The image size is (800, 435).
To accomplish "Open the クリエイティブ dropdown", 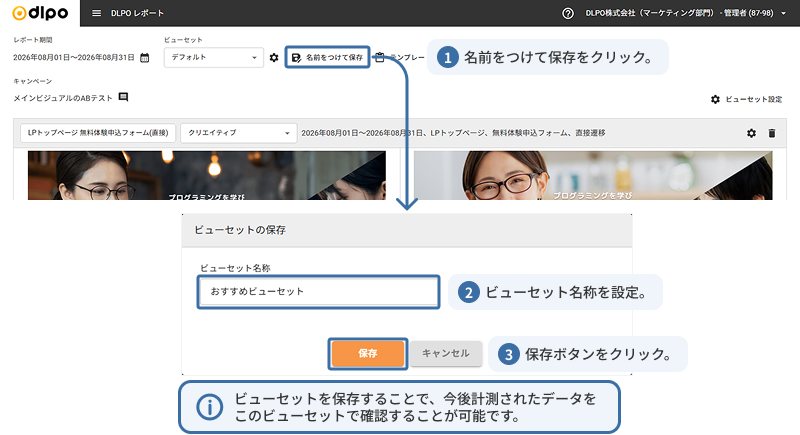I will coord(239,133).
